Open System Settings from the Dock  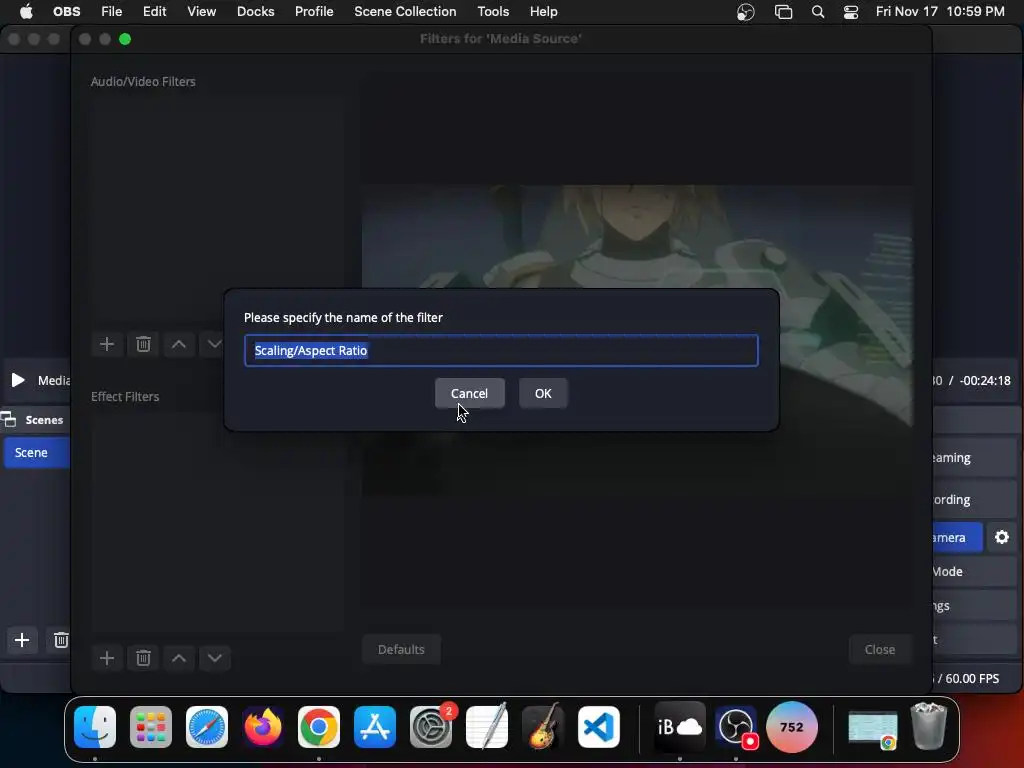(x=431, y=727)
